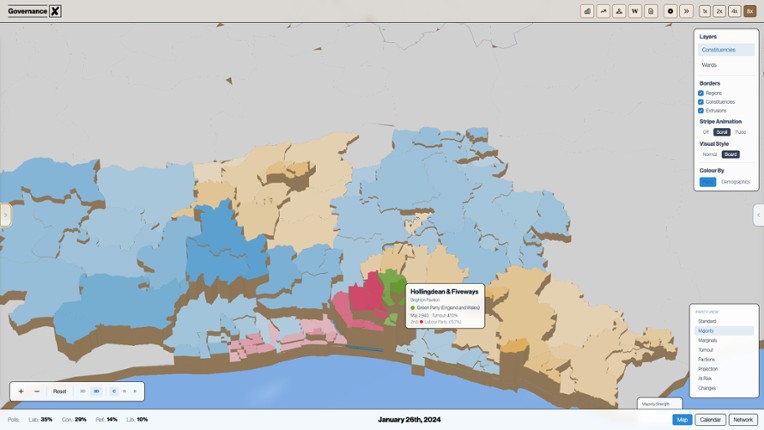Switch to the Calendar tab
This screenshot has height=430, width=764.
710,420
